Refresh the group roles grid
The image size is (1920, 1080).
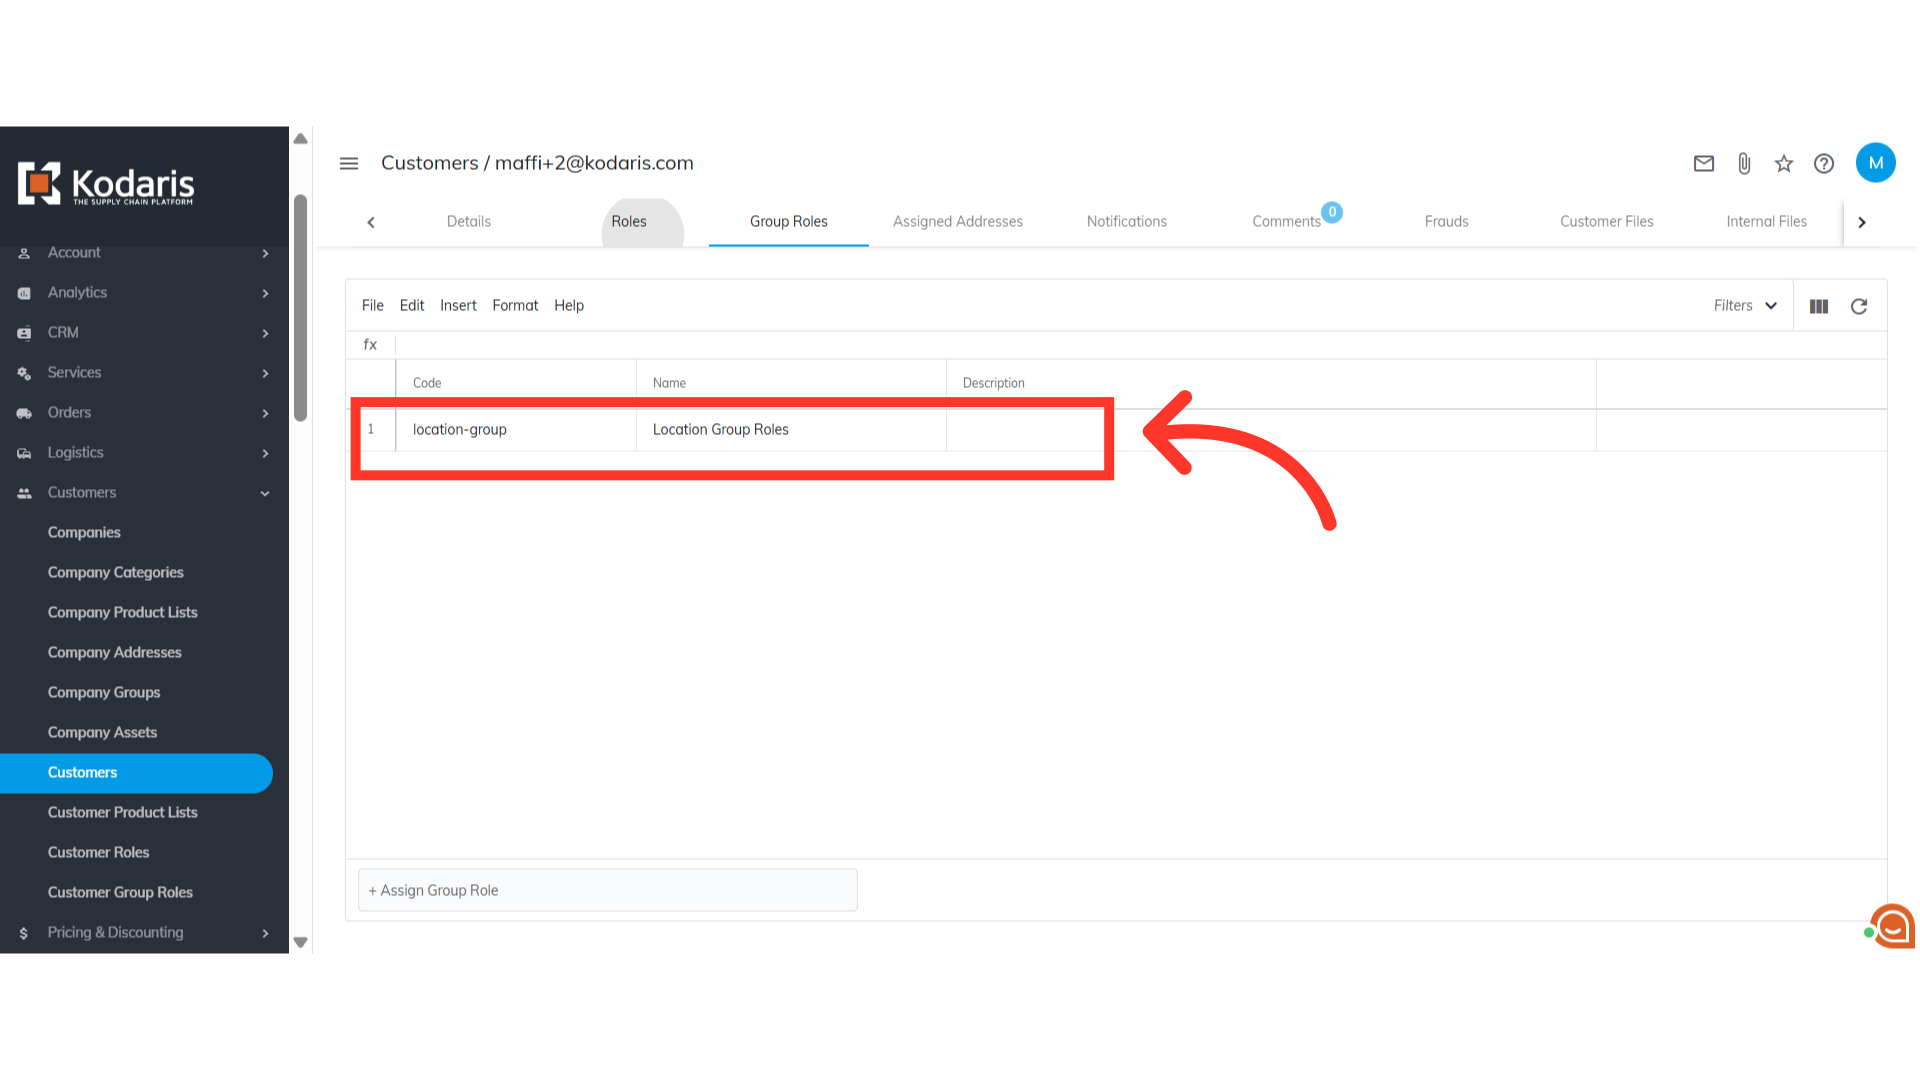[1859, 307]
